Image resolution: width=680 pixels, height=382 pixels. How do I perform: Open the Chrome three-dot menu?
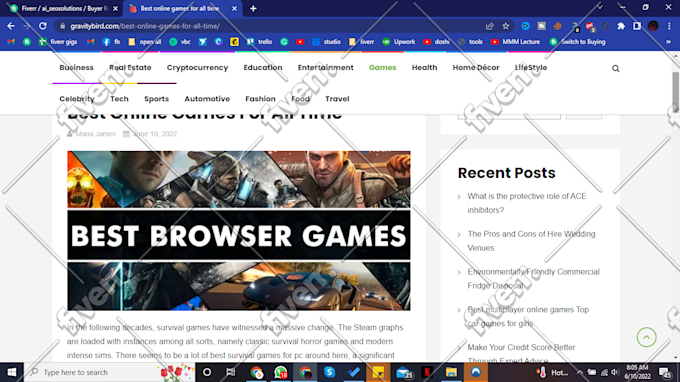tap(669, 26)
